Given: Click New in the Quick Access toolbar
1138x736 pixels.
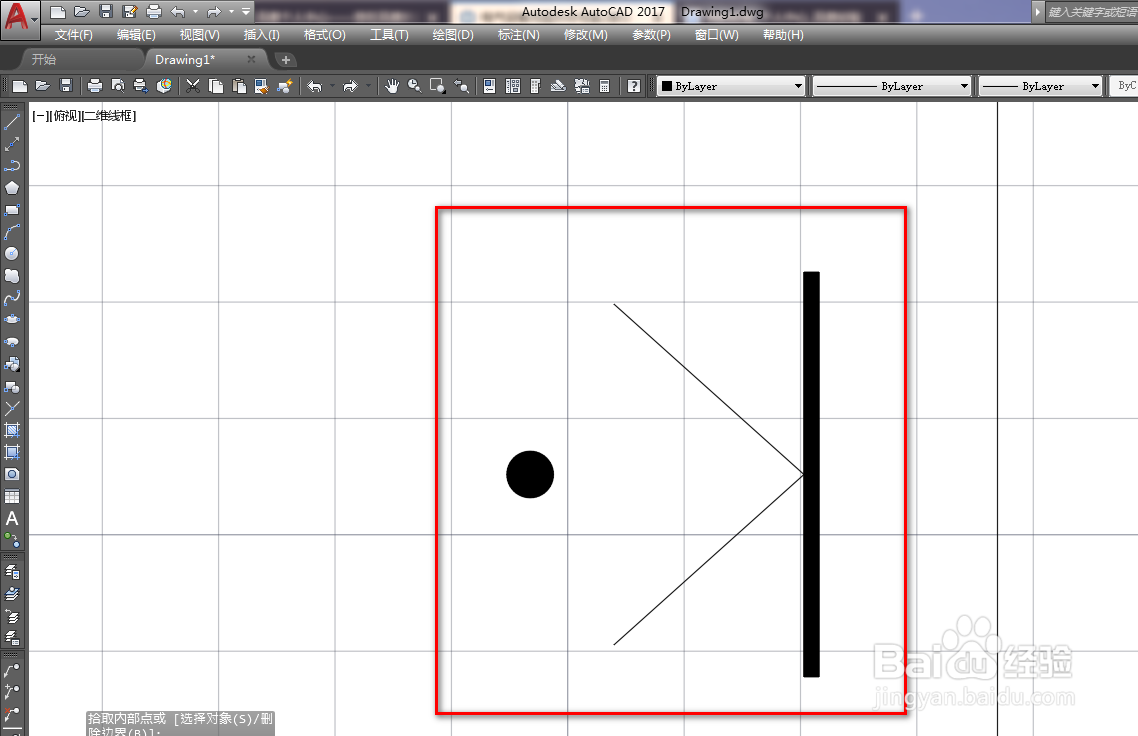Looking at the screenshot, I should coord(58,12).
